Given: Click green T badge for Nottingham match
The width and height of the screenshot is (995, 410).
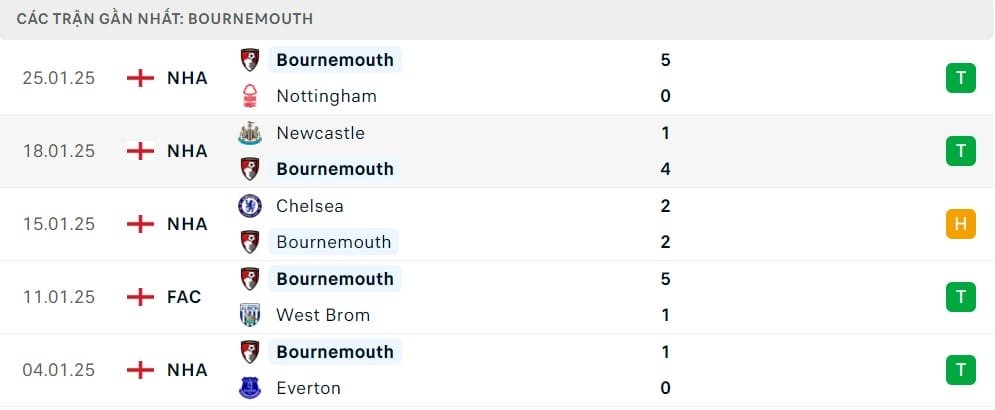Looking at the screenshot, I should (961, 77).
